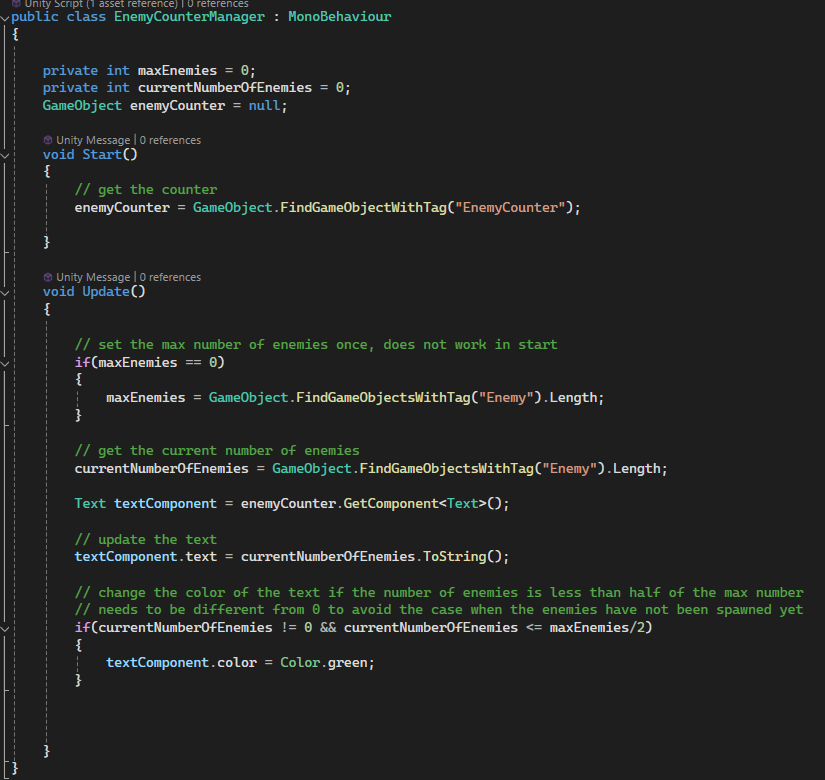Collapse the if(maxEnemies == 0) block chevron

pyautogui.click(x=5, y=364)
